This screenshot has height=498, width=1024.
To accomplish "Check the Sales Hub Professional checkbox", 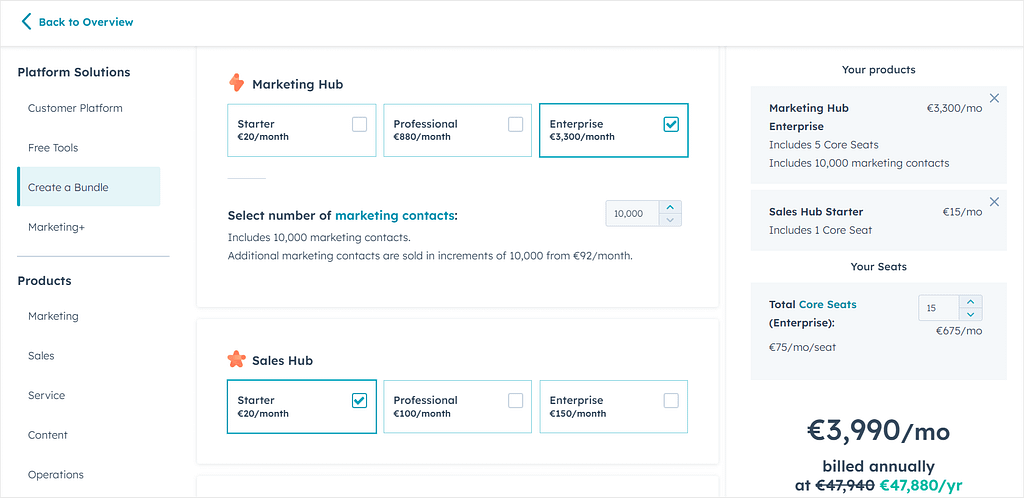I will (x=515, y=401).
